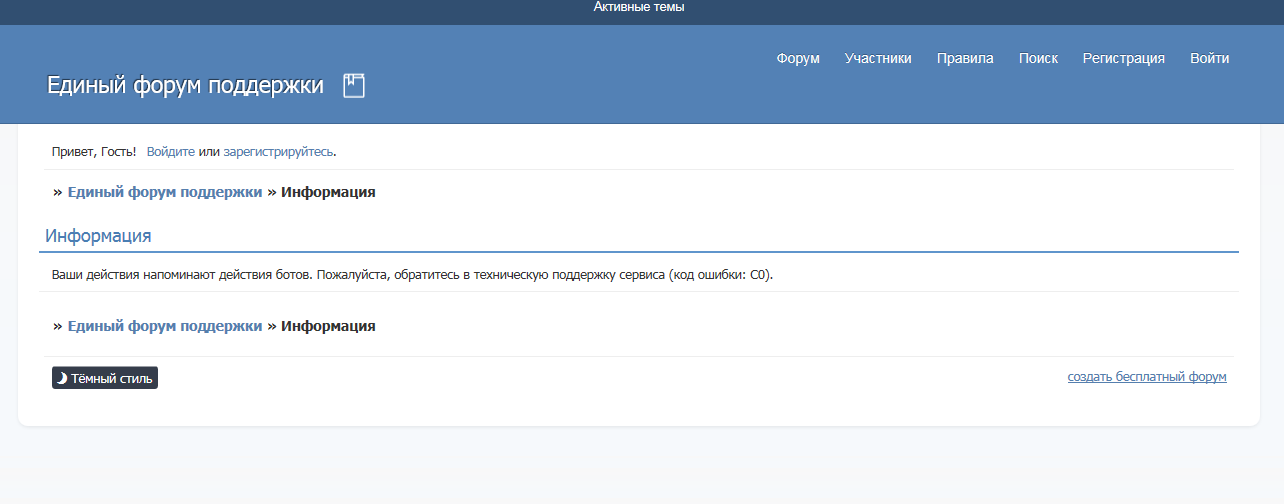Click the Единый форум поддержки header title

click(x=185, y=86)
